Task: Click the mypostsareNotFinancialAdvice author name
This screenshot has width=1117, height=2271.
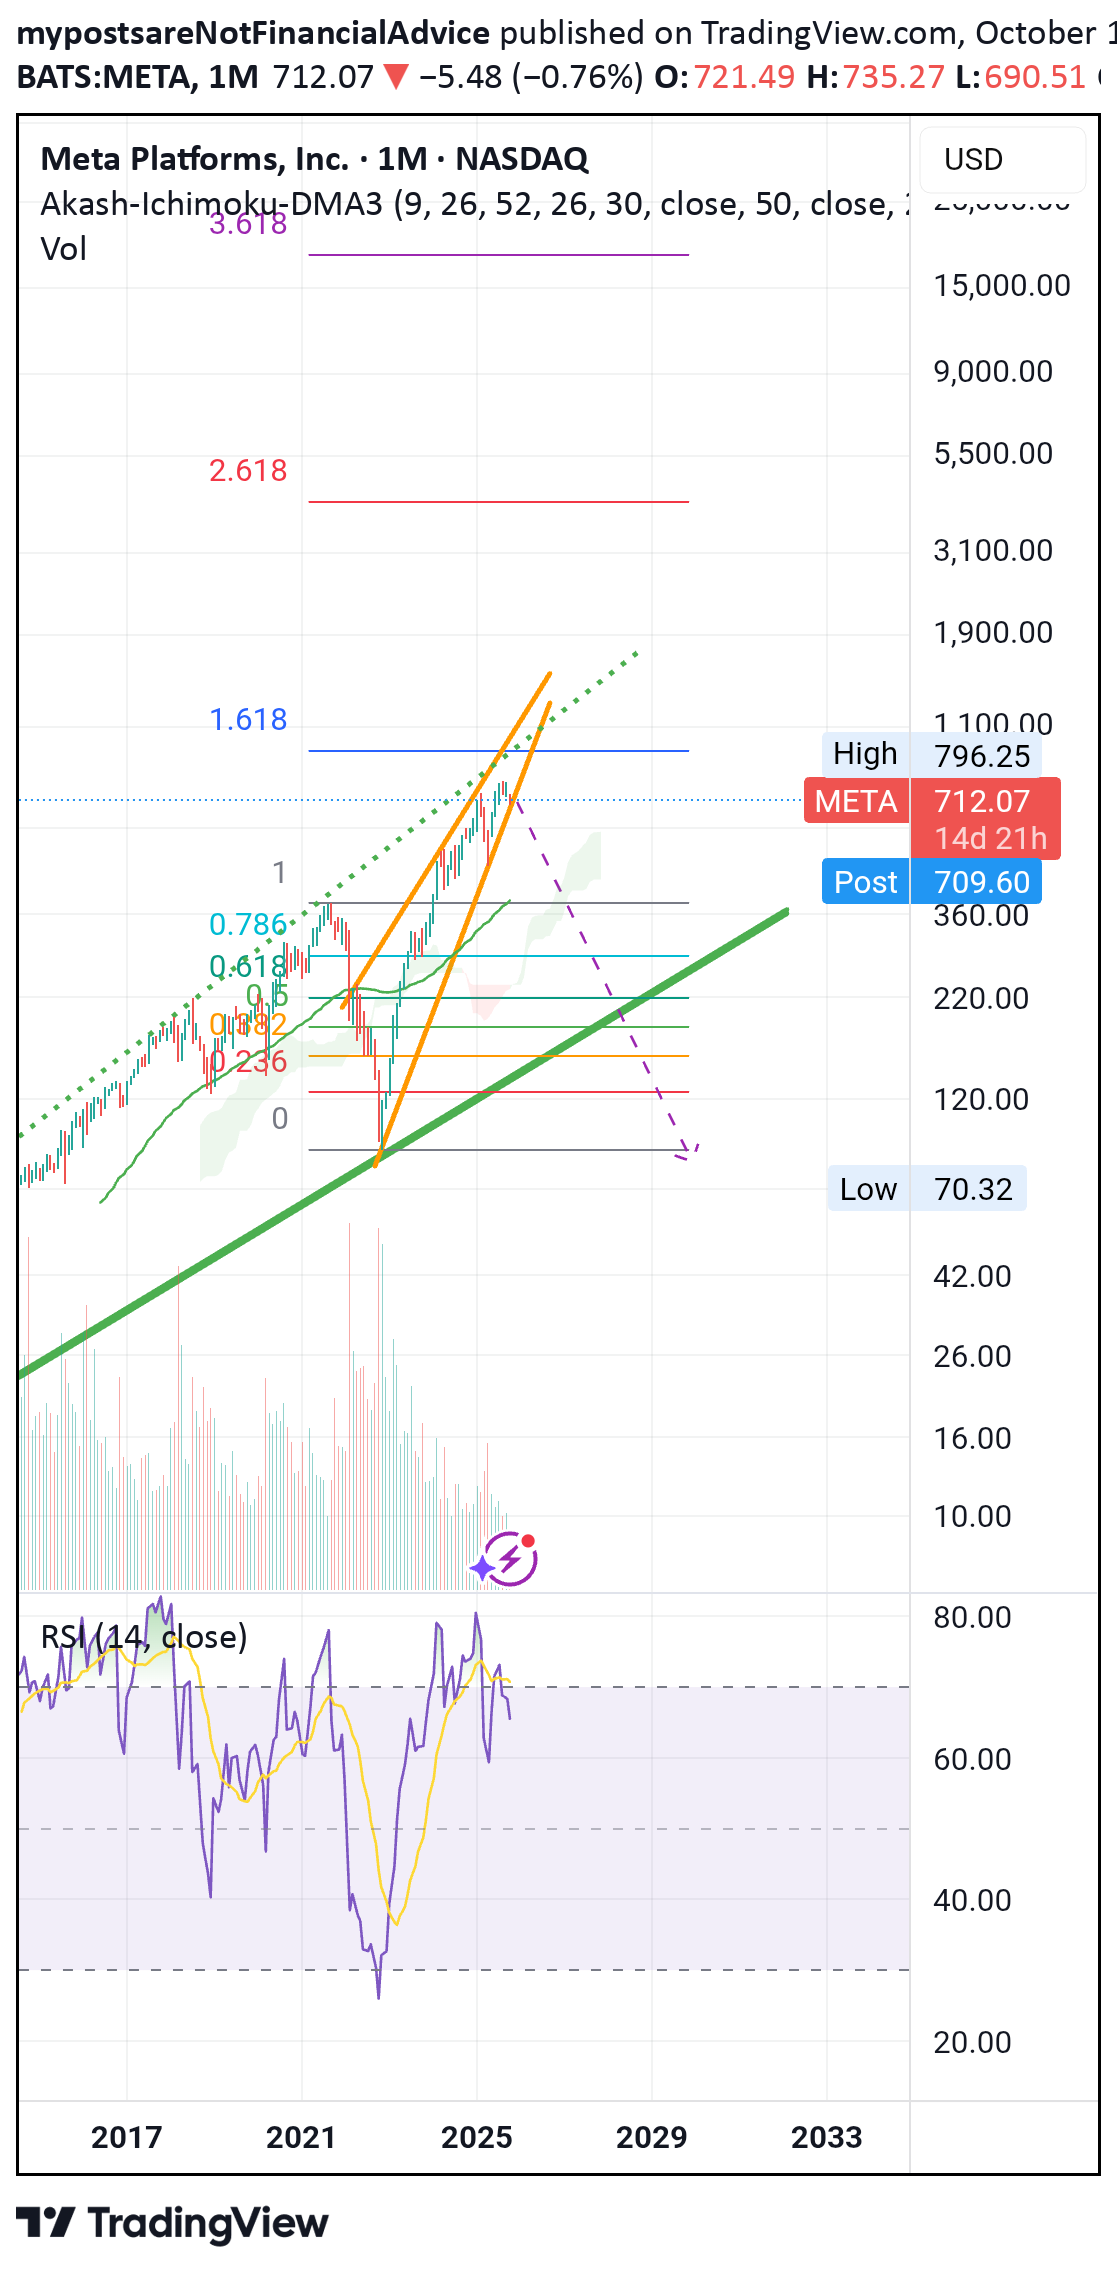Action: point(254,33)
